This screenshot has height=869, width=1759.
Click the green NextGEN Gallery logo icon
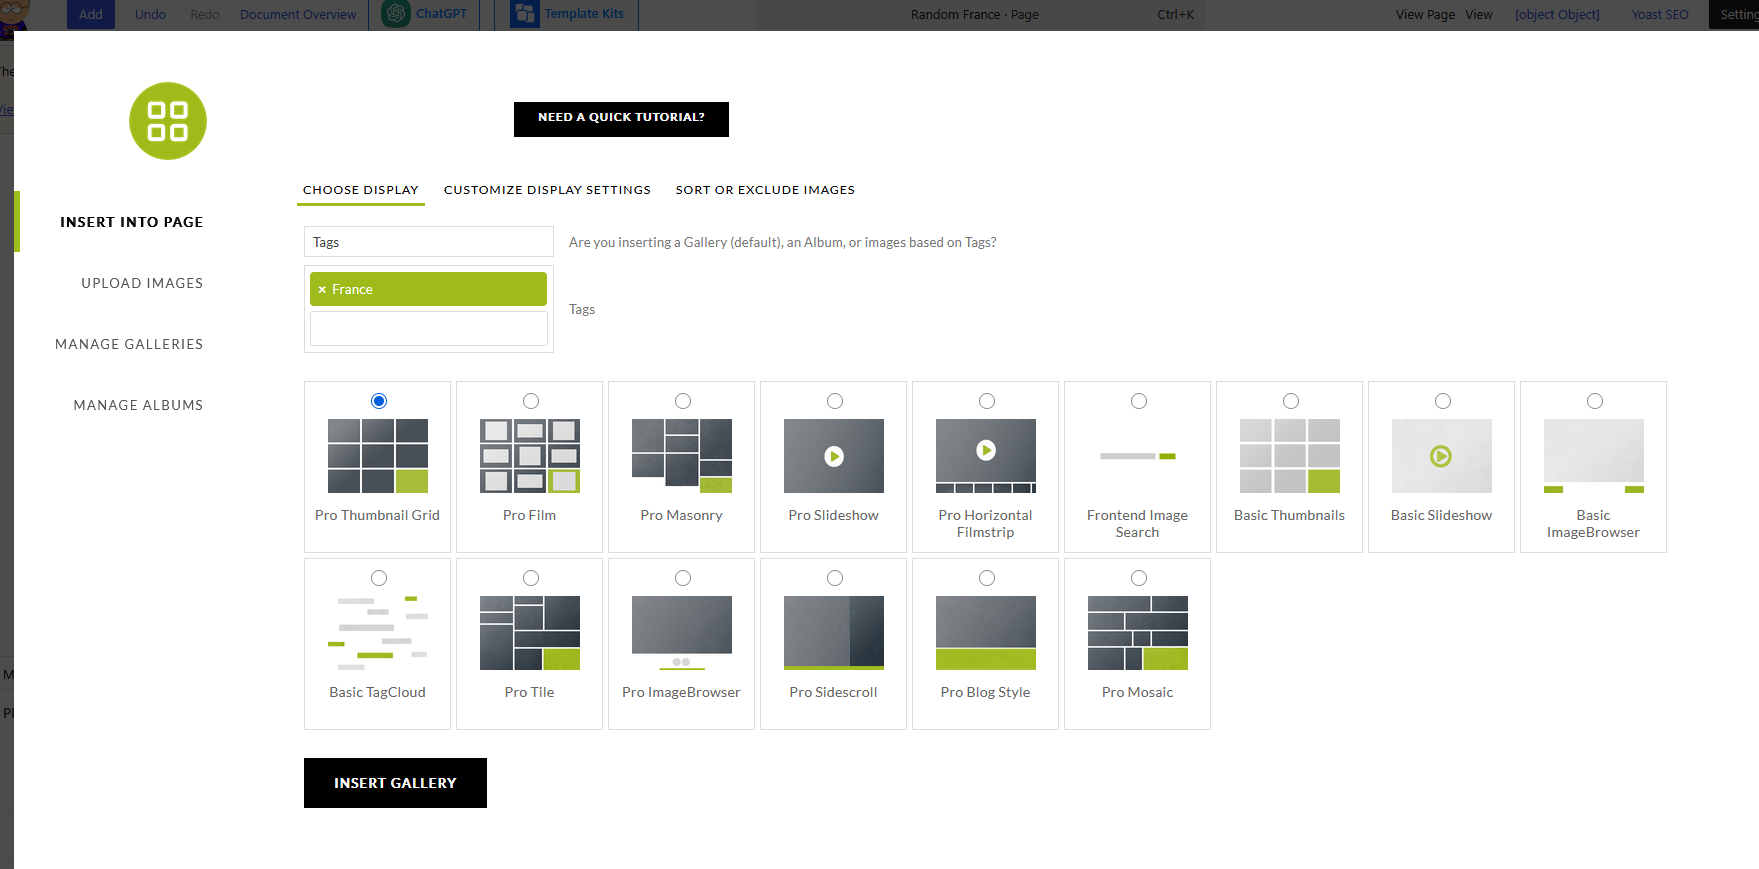click(x=168, y=121)
